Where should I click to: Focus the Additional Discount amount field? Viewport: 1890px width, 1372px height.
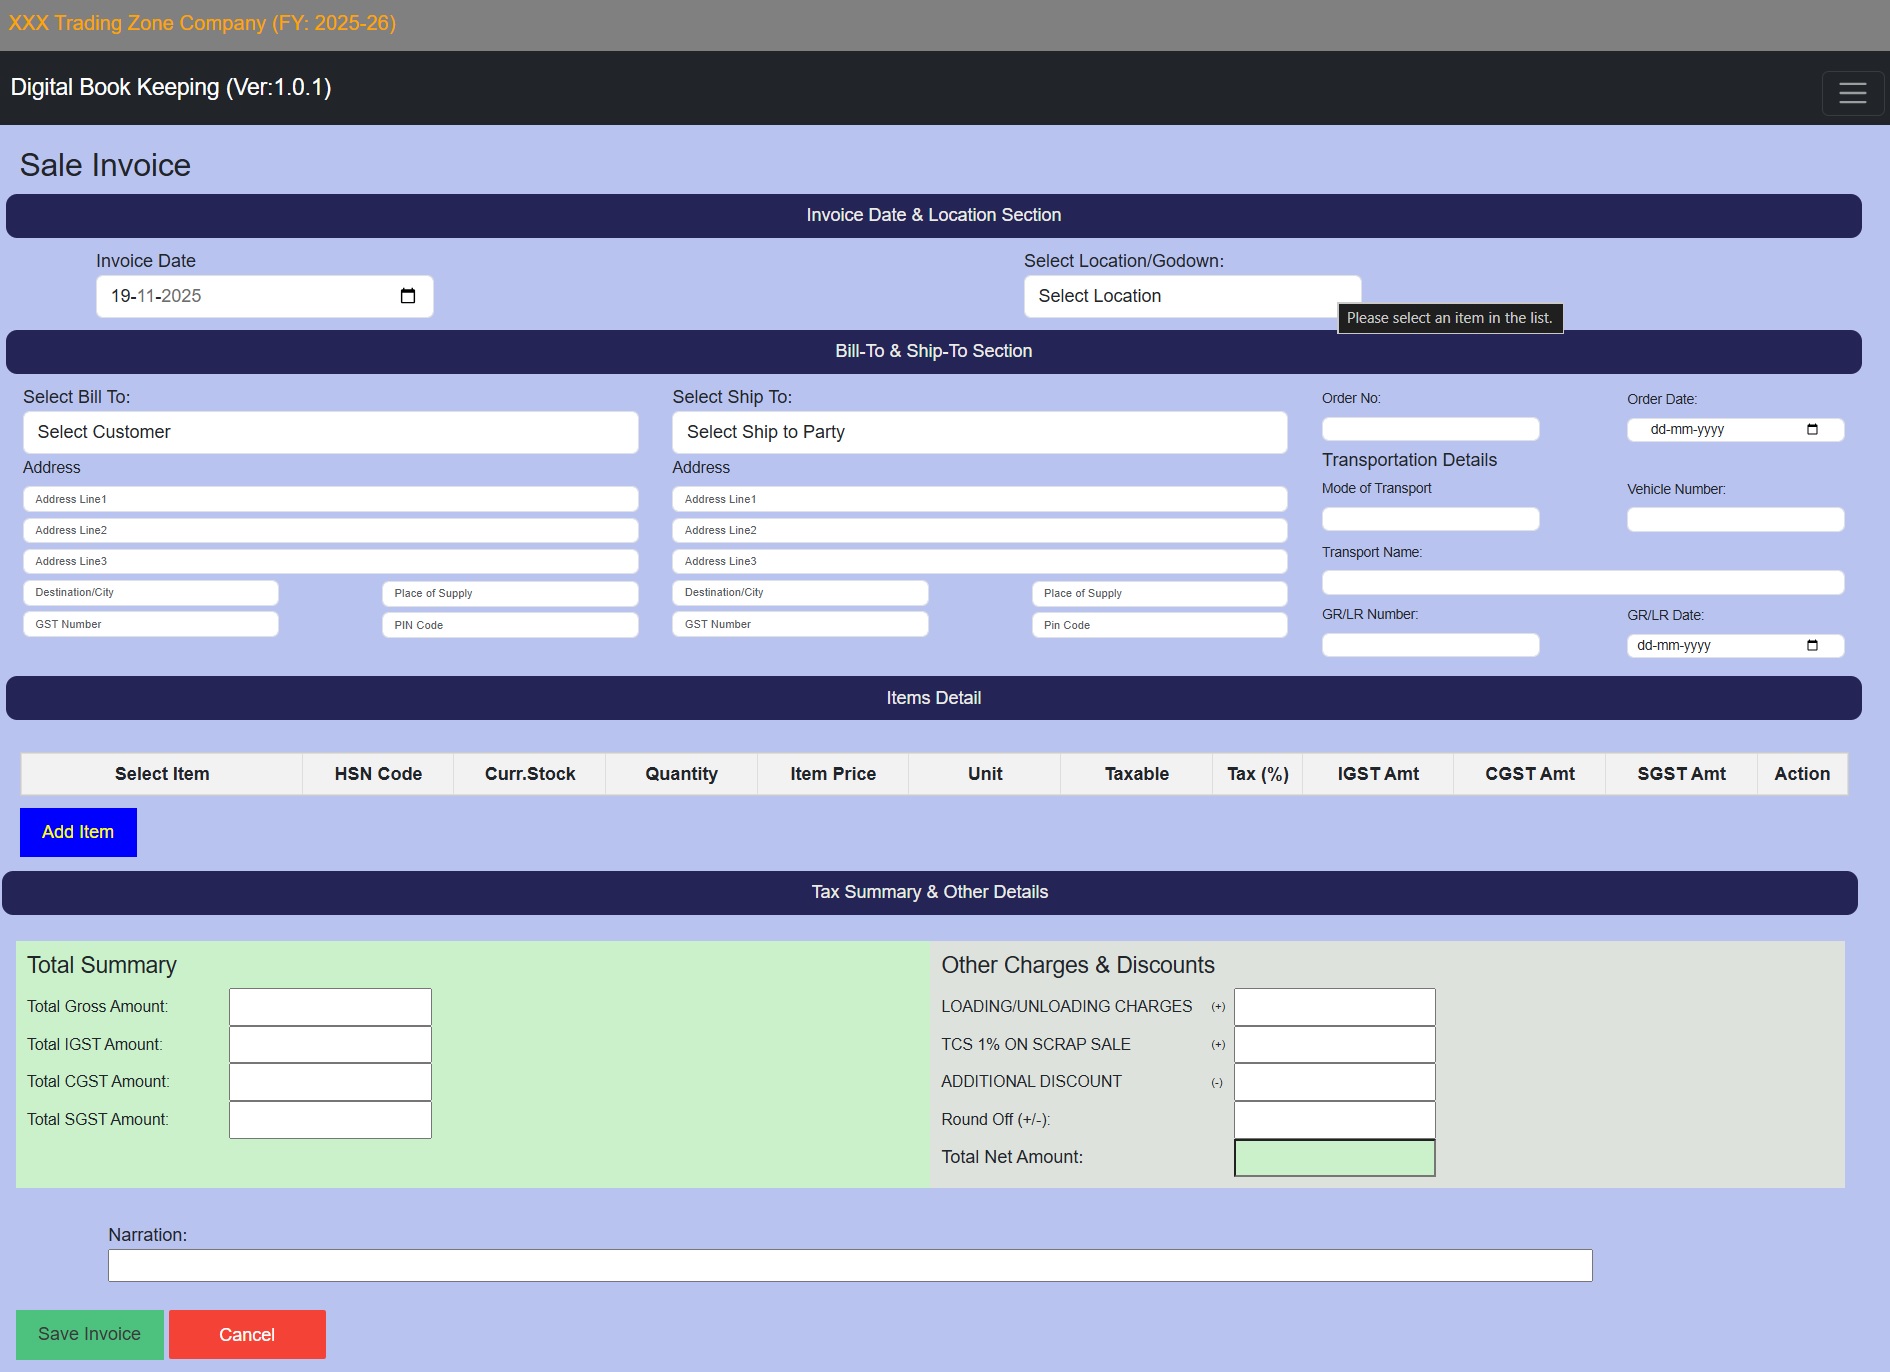coord(1334,1082)
